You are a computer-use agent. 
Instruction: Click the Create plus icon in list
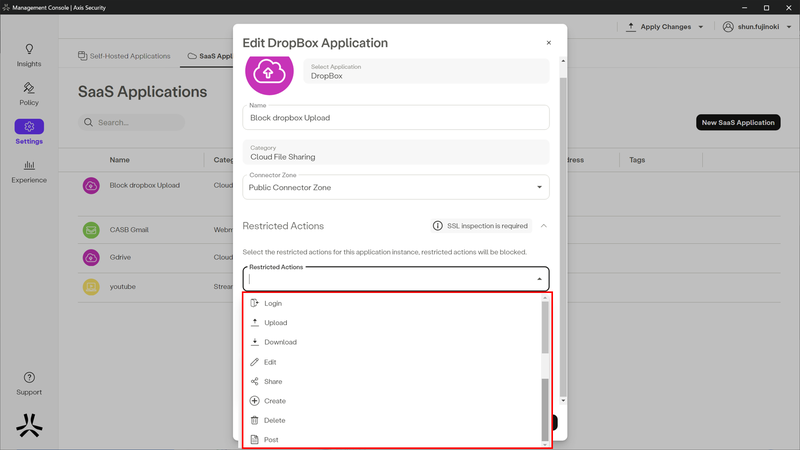(254, 401)
